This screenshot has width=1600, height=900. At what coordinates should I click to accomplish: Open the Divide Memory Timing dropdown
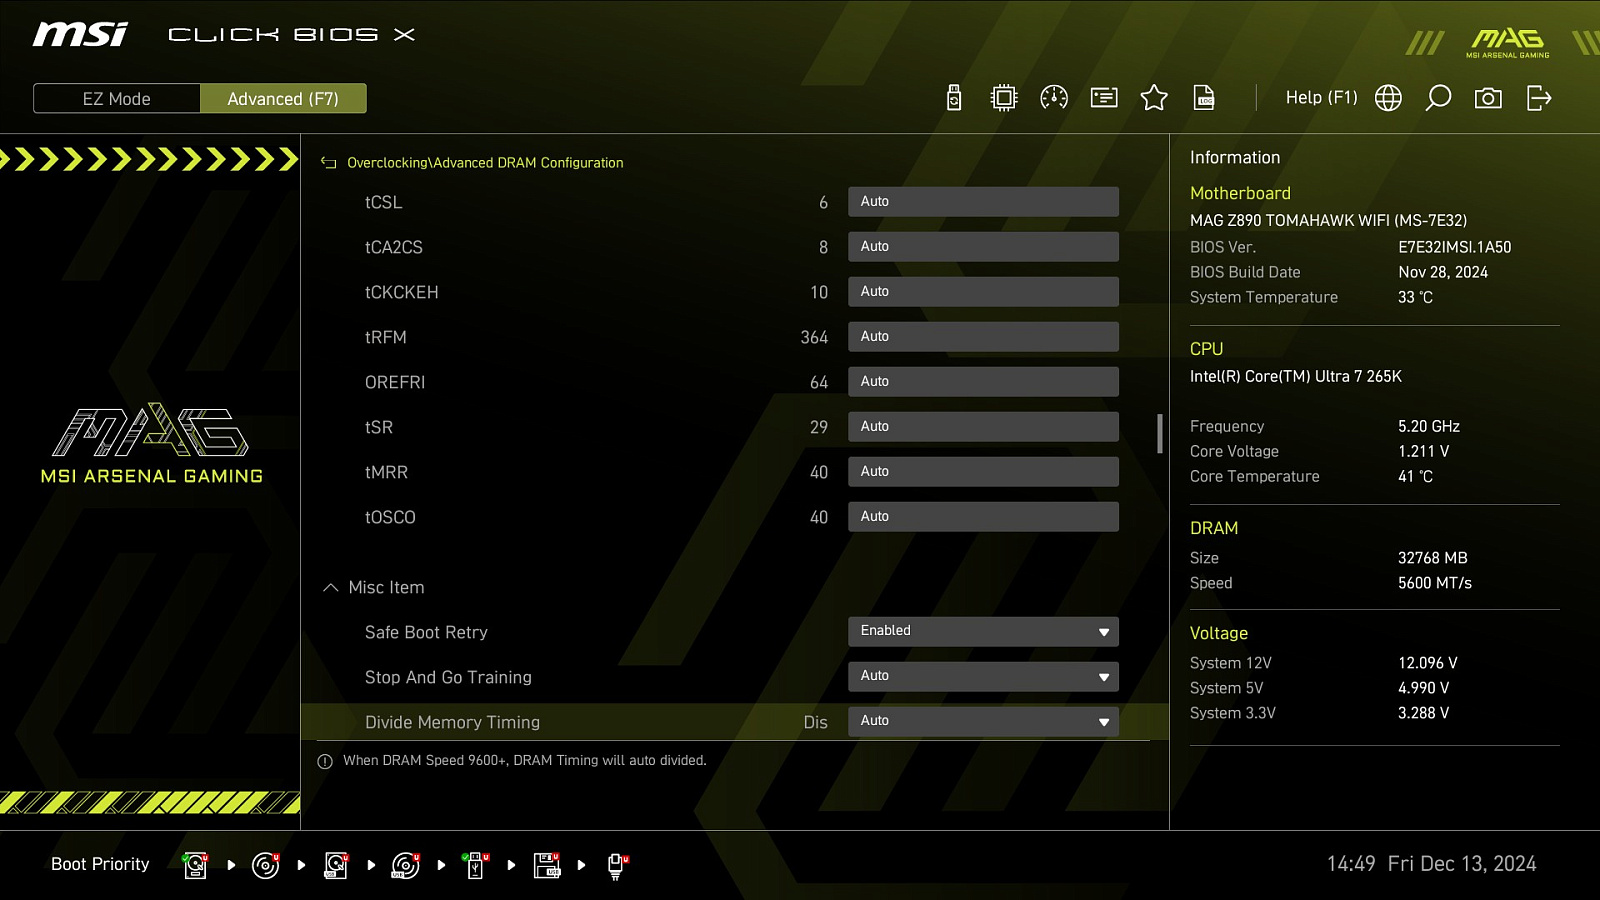983,721
